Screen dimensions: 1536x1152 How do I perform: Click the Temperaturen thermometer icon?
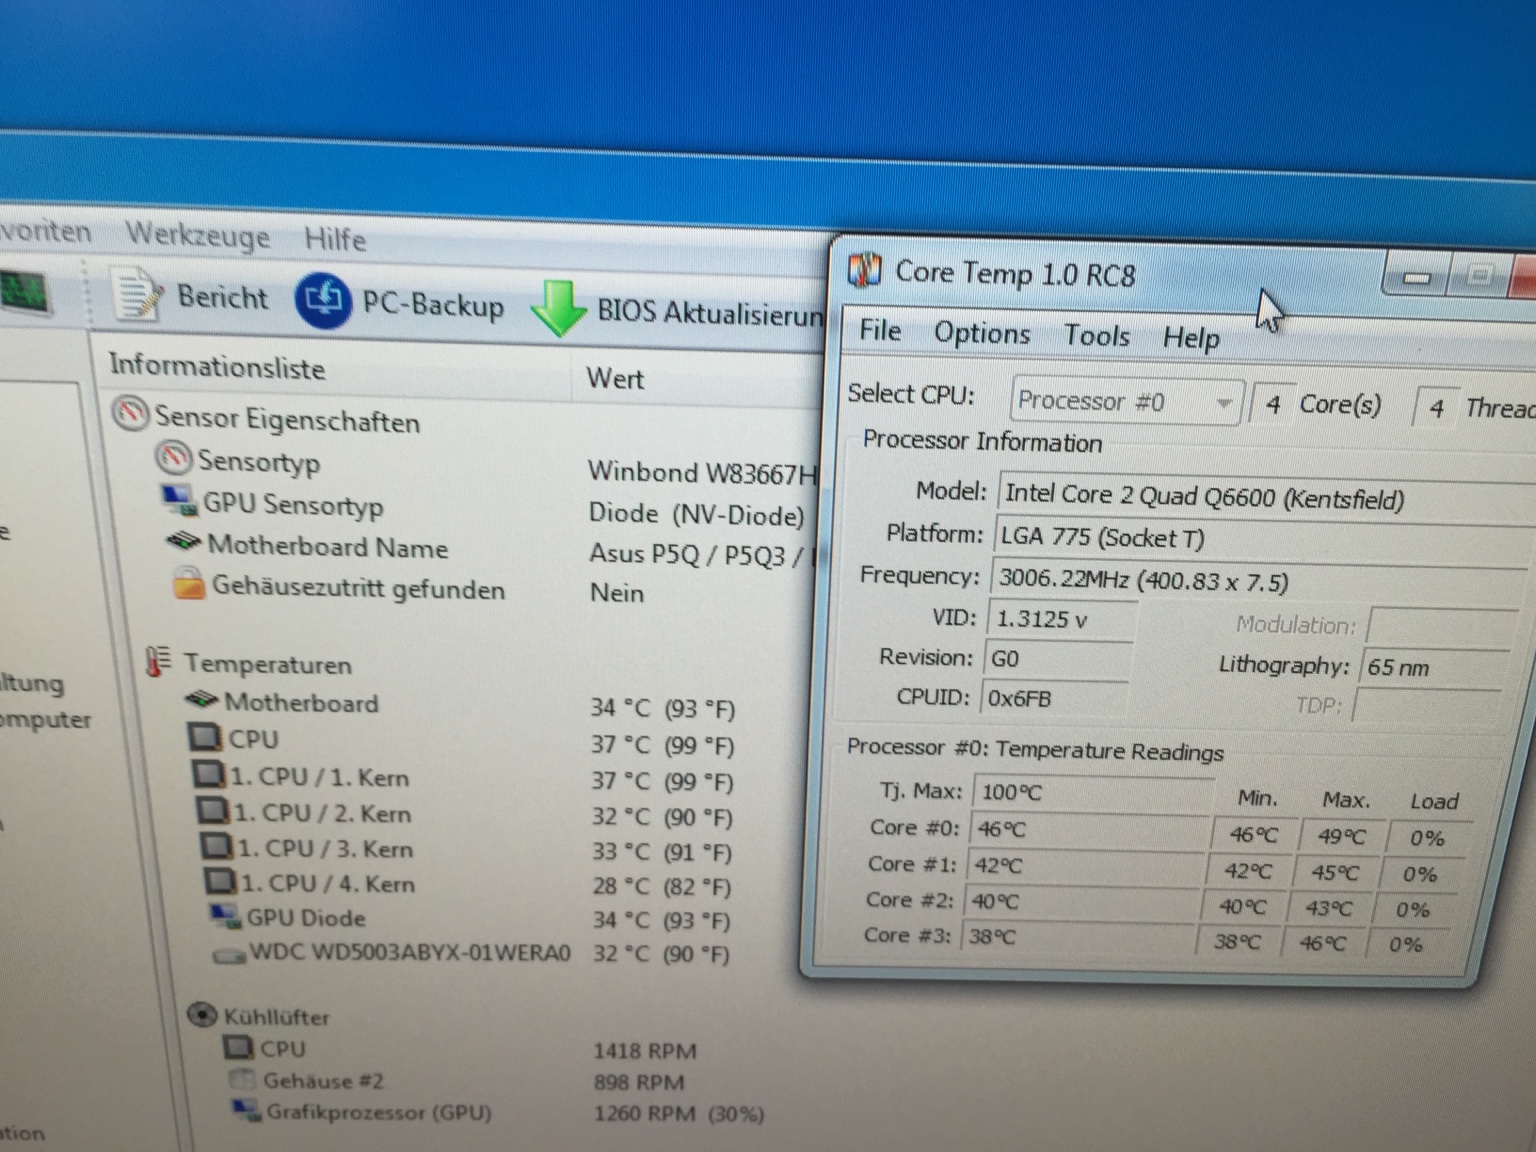158,662
